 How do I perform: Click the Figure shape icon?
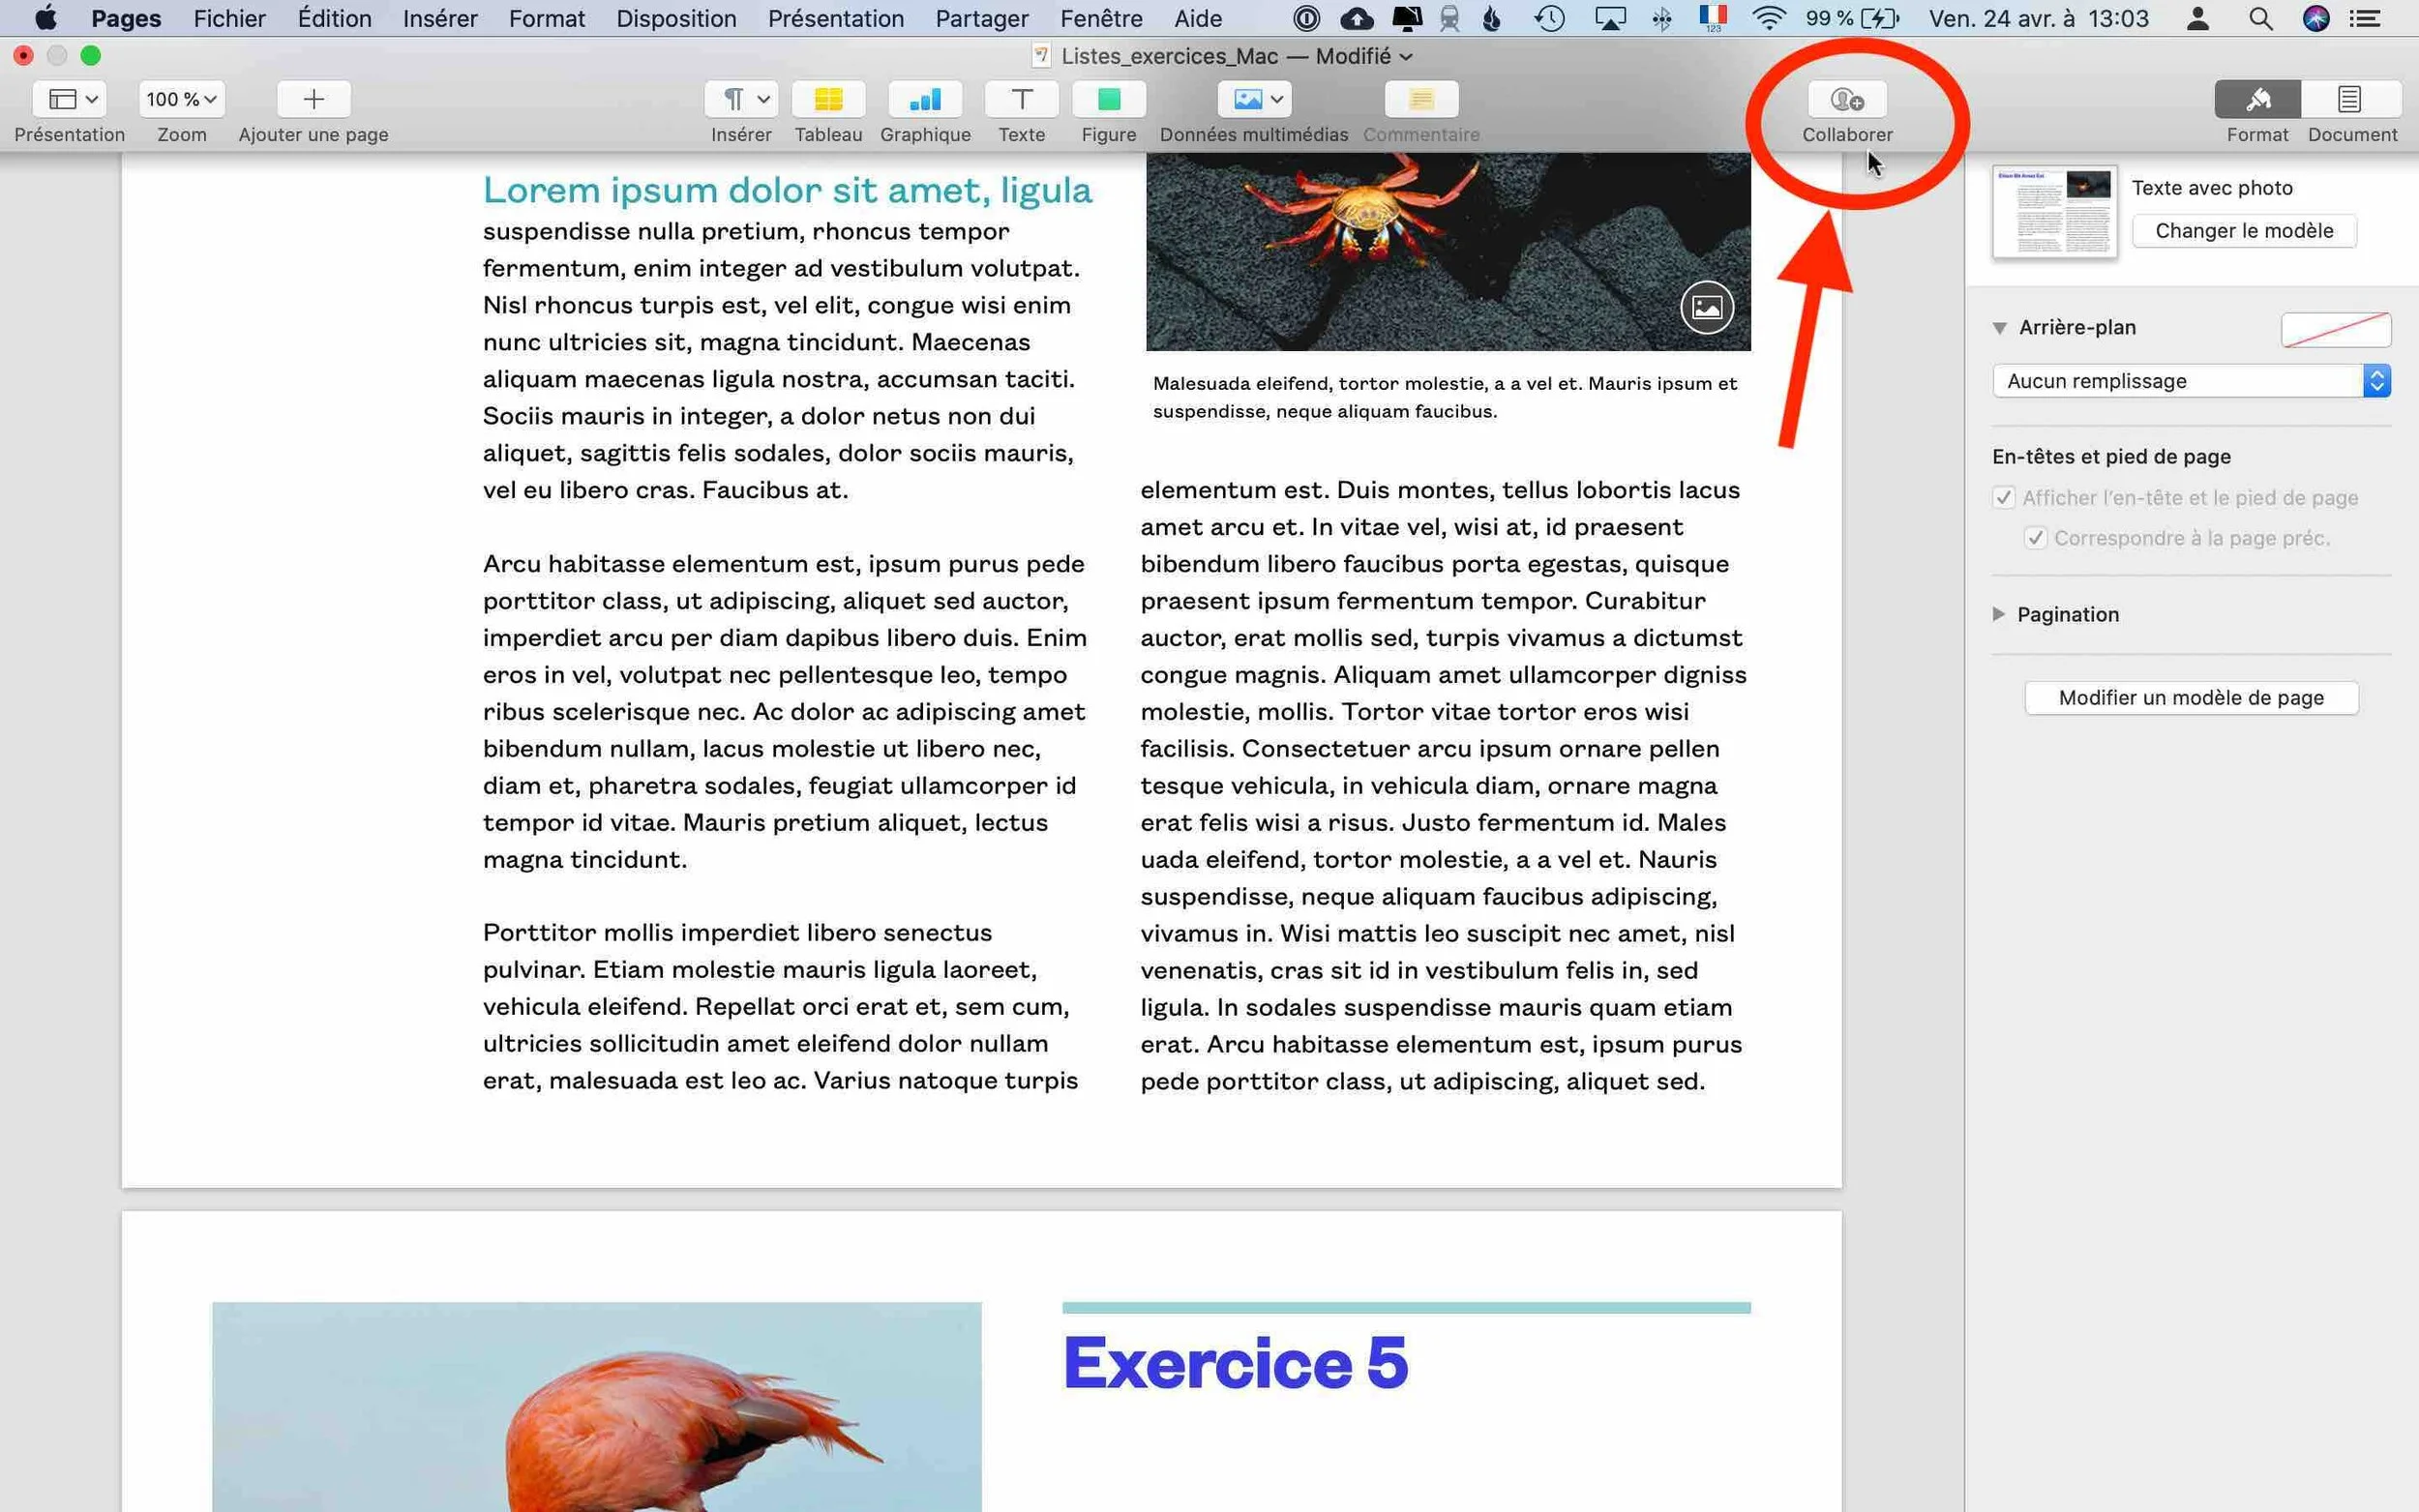[1108, 99]
